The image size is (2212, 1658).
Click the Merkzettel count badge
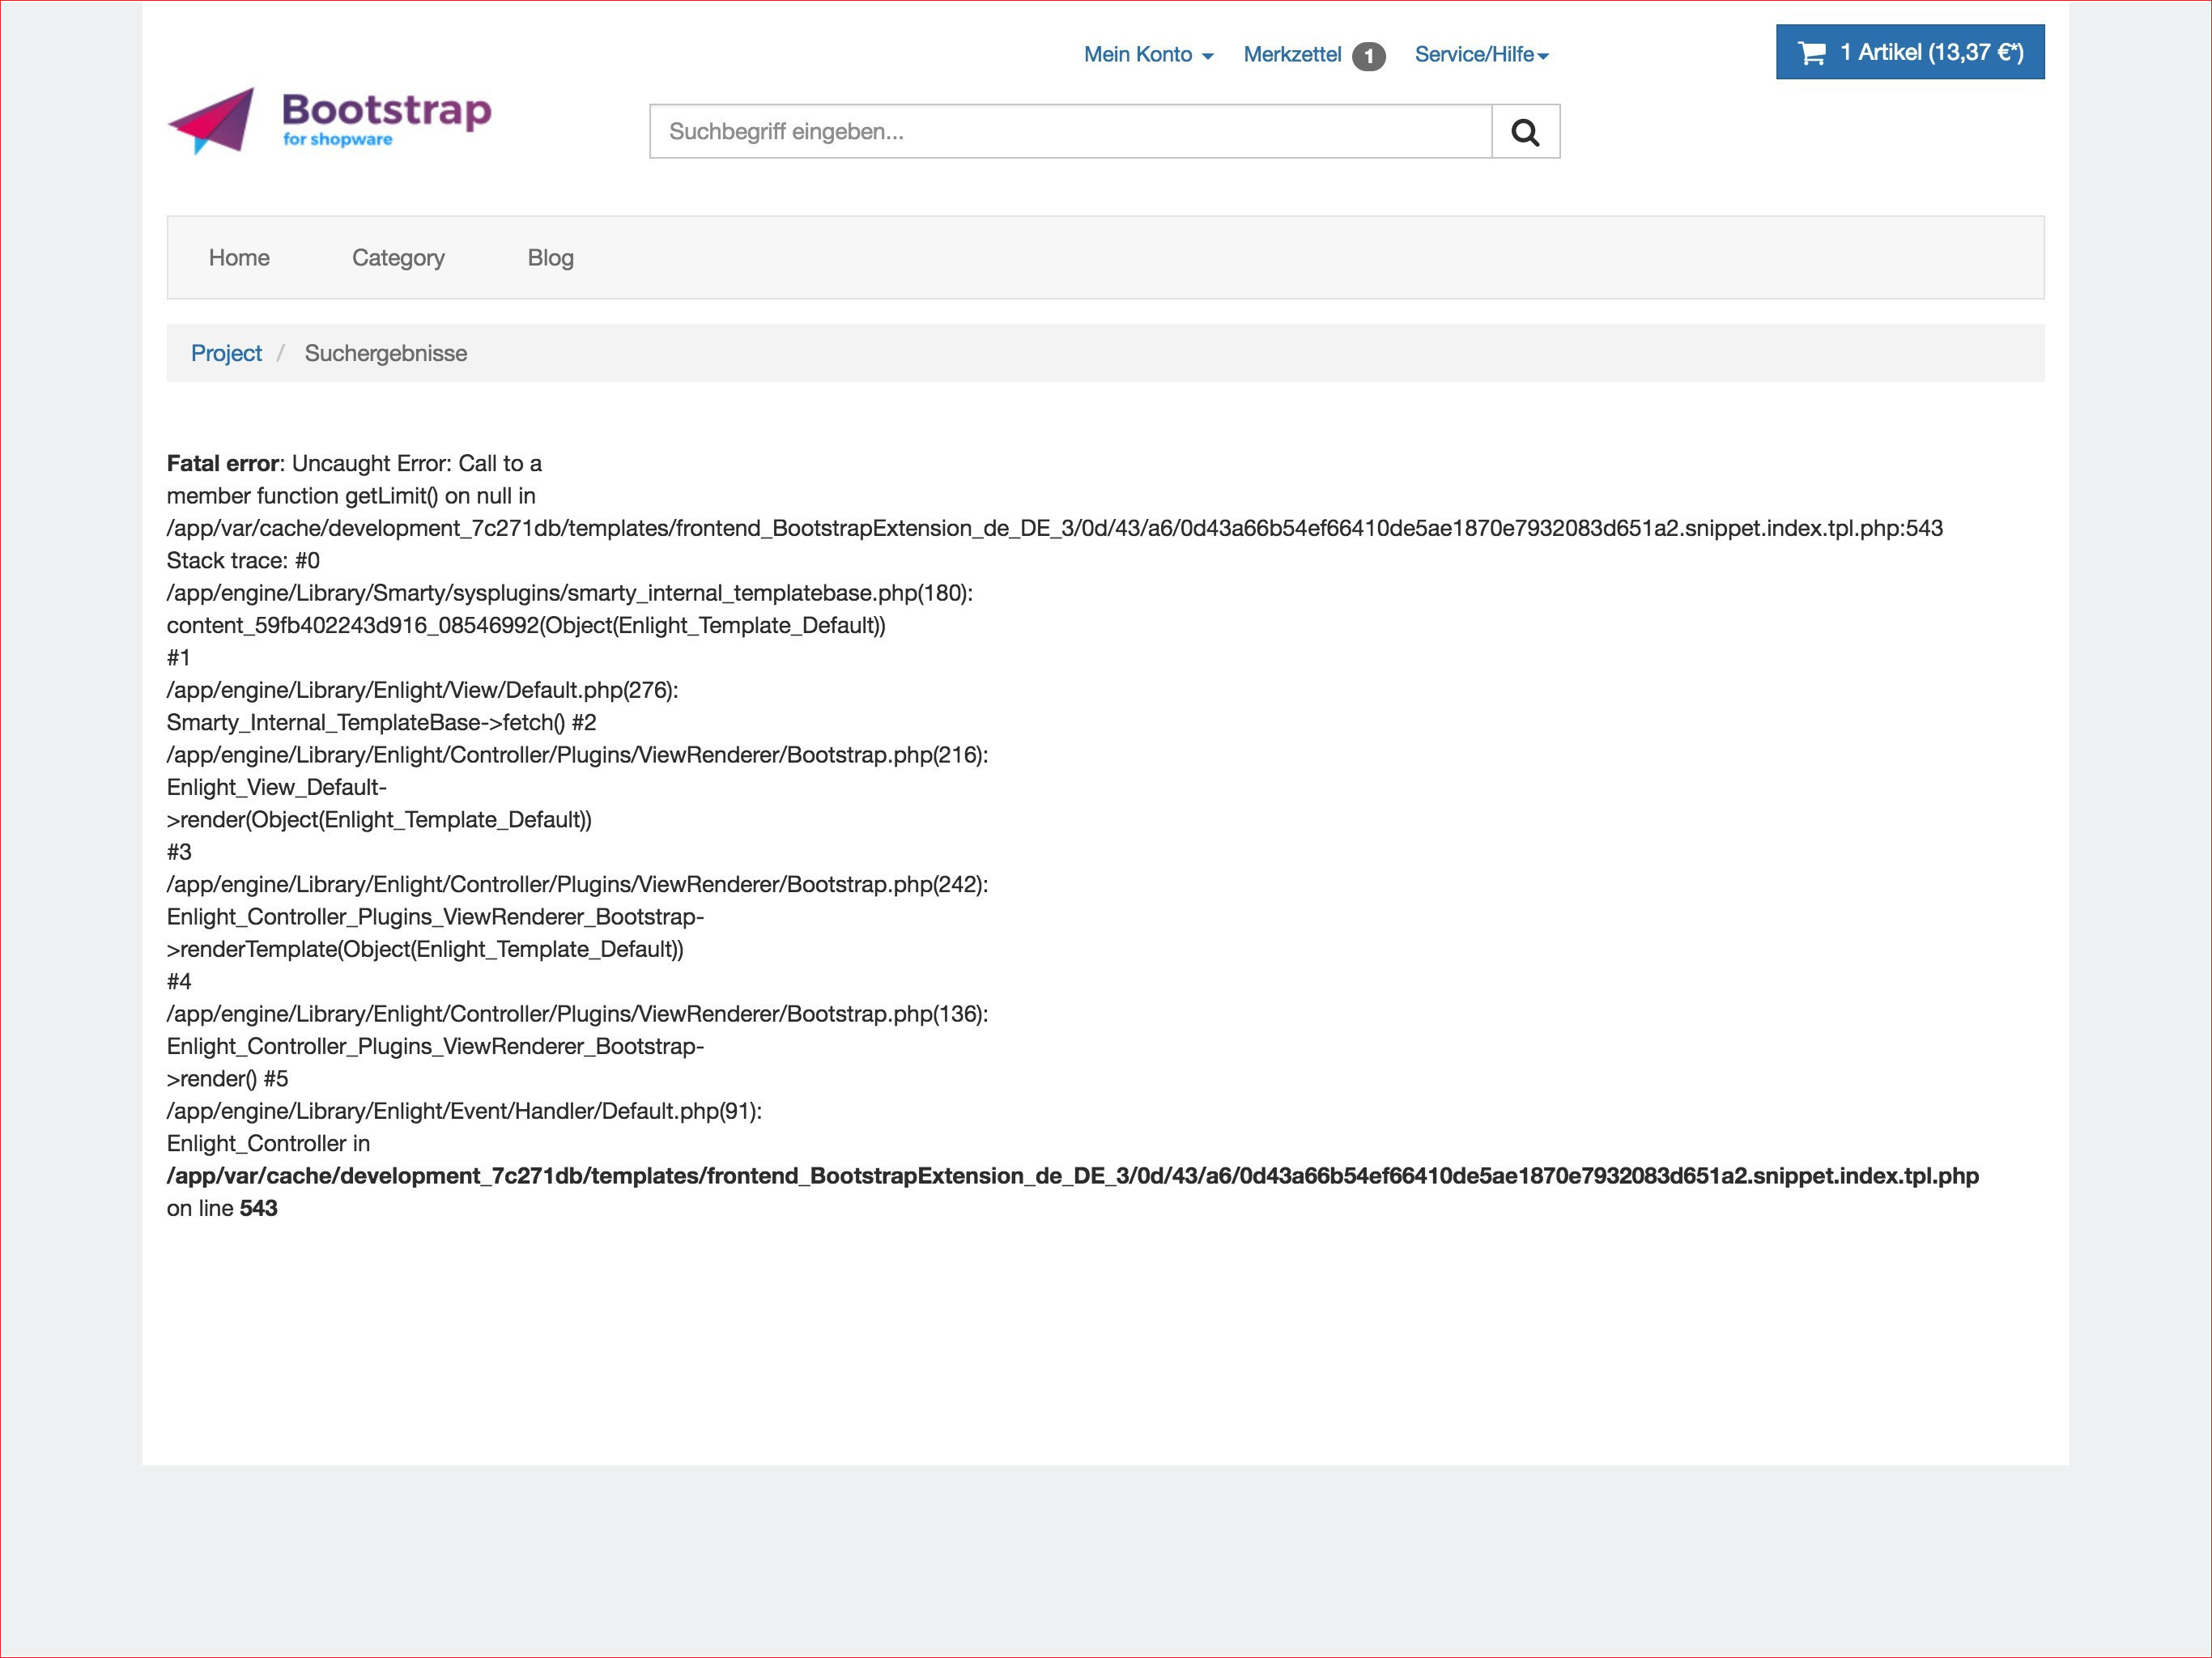point(1368,57)
